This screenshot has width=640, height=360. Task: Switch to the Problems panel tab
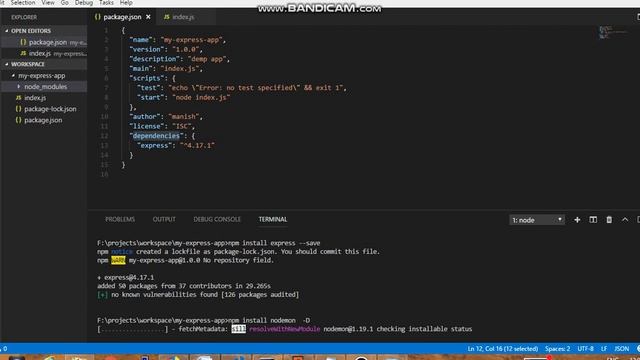click(120, 220)
